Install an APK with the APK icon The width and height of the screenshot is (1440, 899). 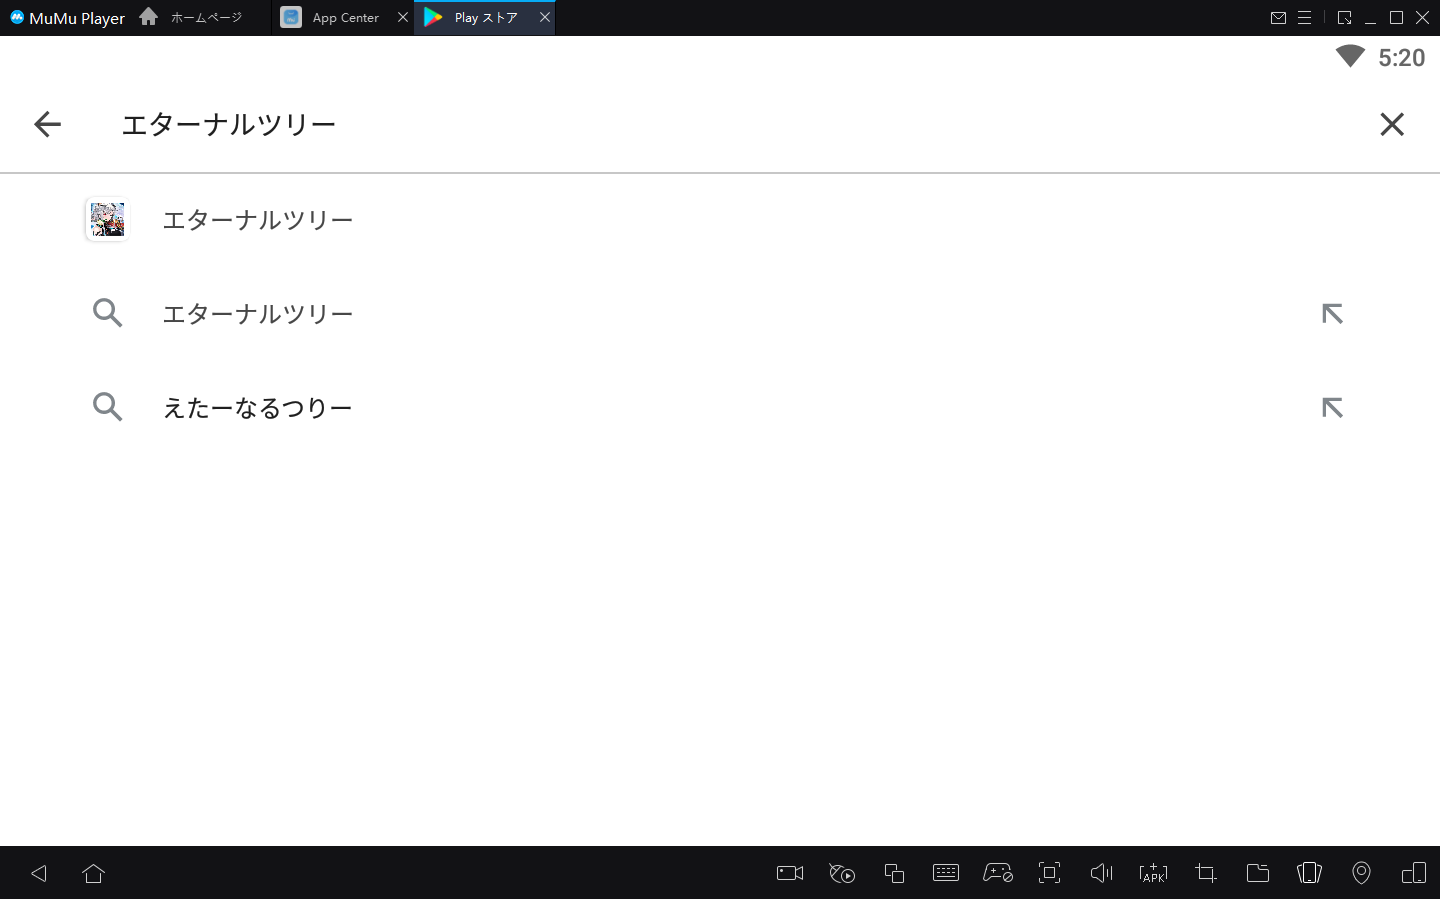coord(1153,873)
